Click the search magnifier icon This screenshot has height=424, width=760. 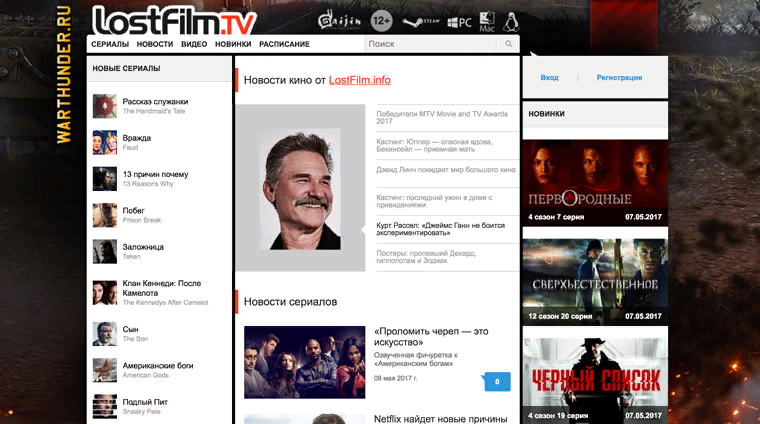tap(508, 44)
